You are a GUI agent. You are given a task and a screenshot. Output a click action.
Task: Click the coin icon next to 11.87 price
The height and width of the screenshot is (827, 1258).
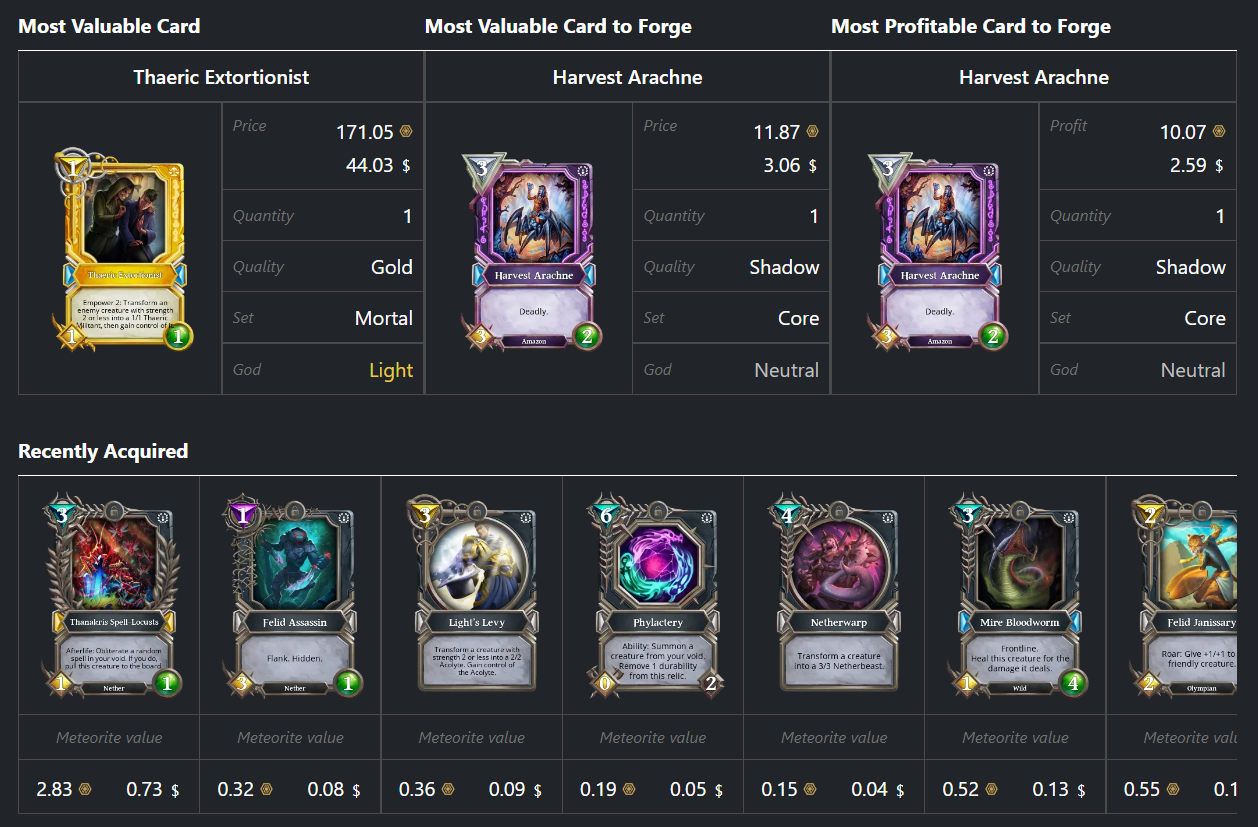click(x=812, y=132)
